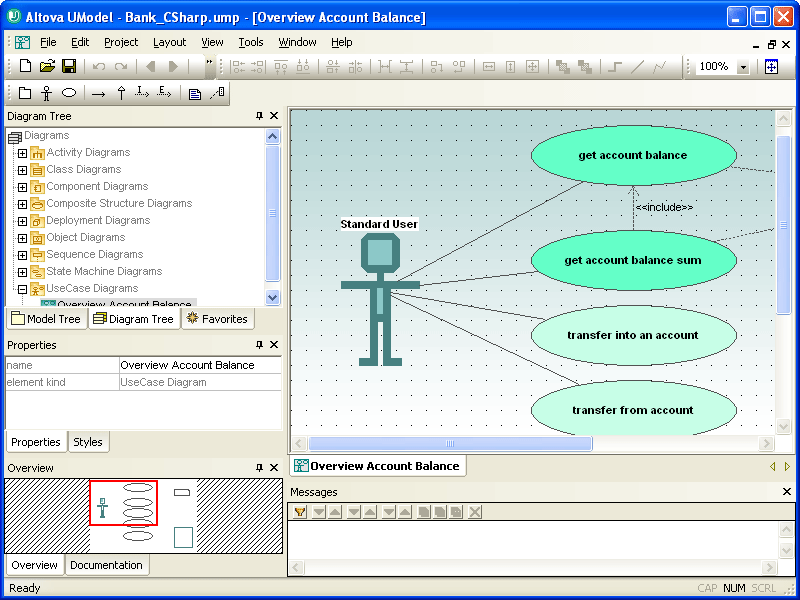
Task: Select the Note tool icon
Action: 195,93
